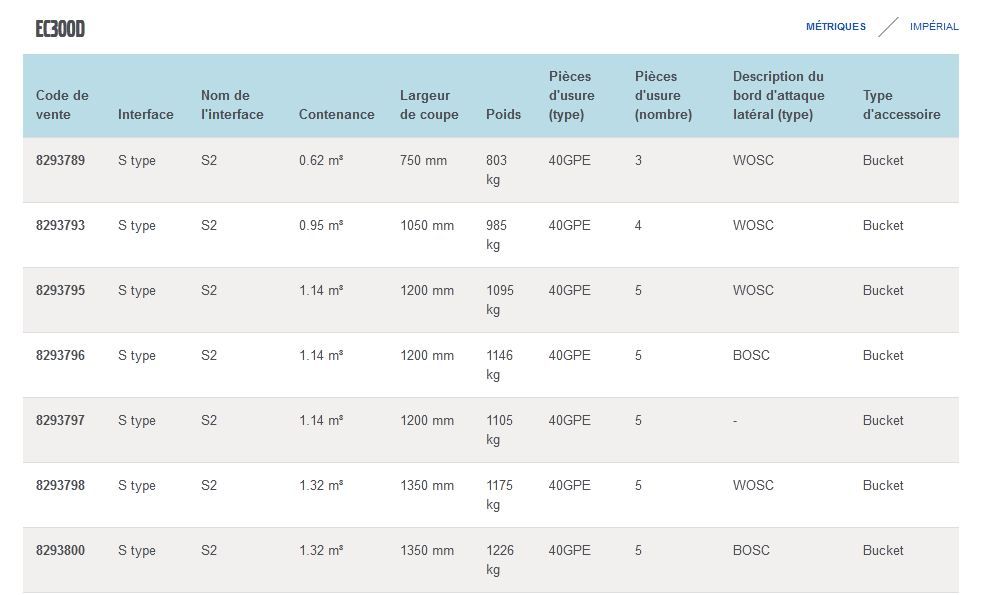Select sales code 8293796
The image size is (999, 595).
click(x=60, y=356)
